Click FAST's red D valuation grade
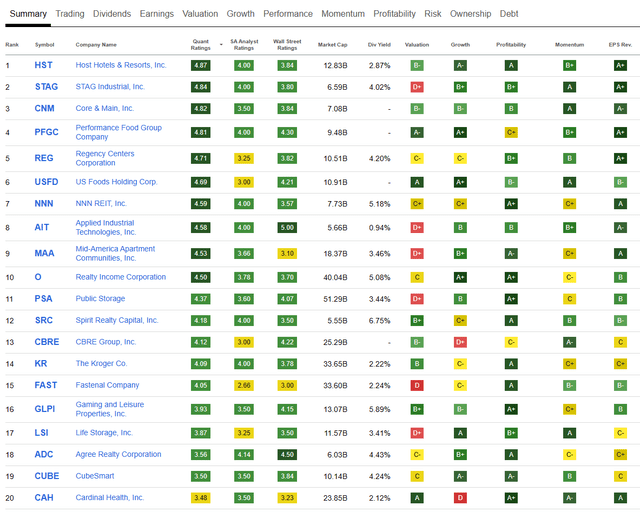 [417, 385]
